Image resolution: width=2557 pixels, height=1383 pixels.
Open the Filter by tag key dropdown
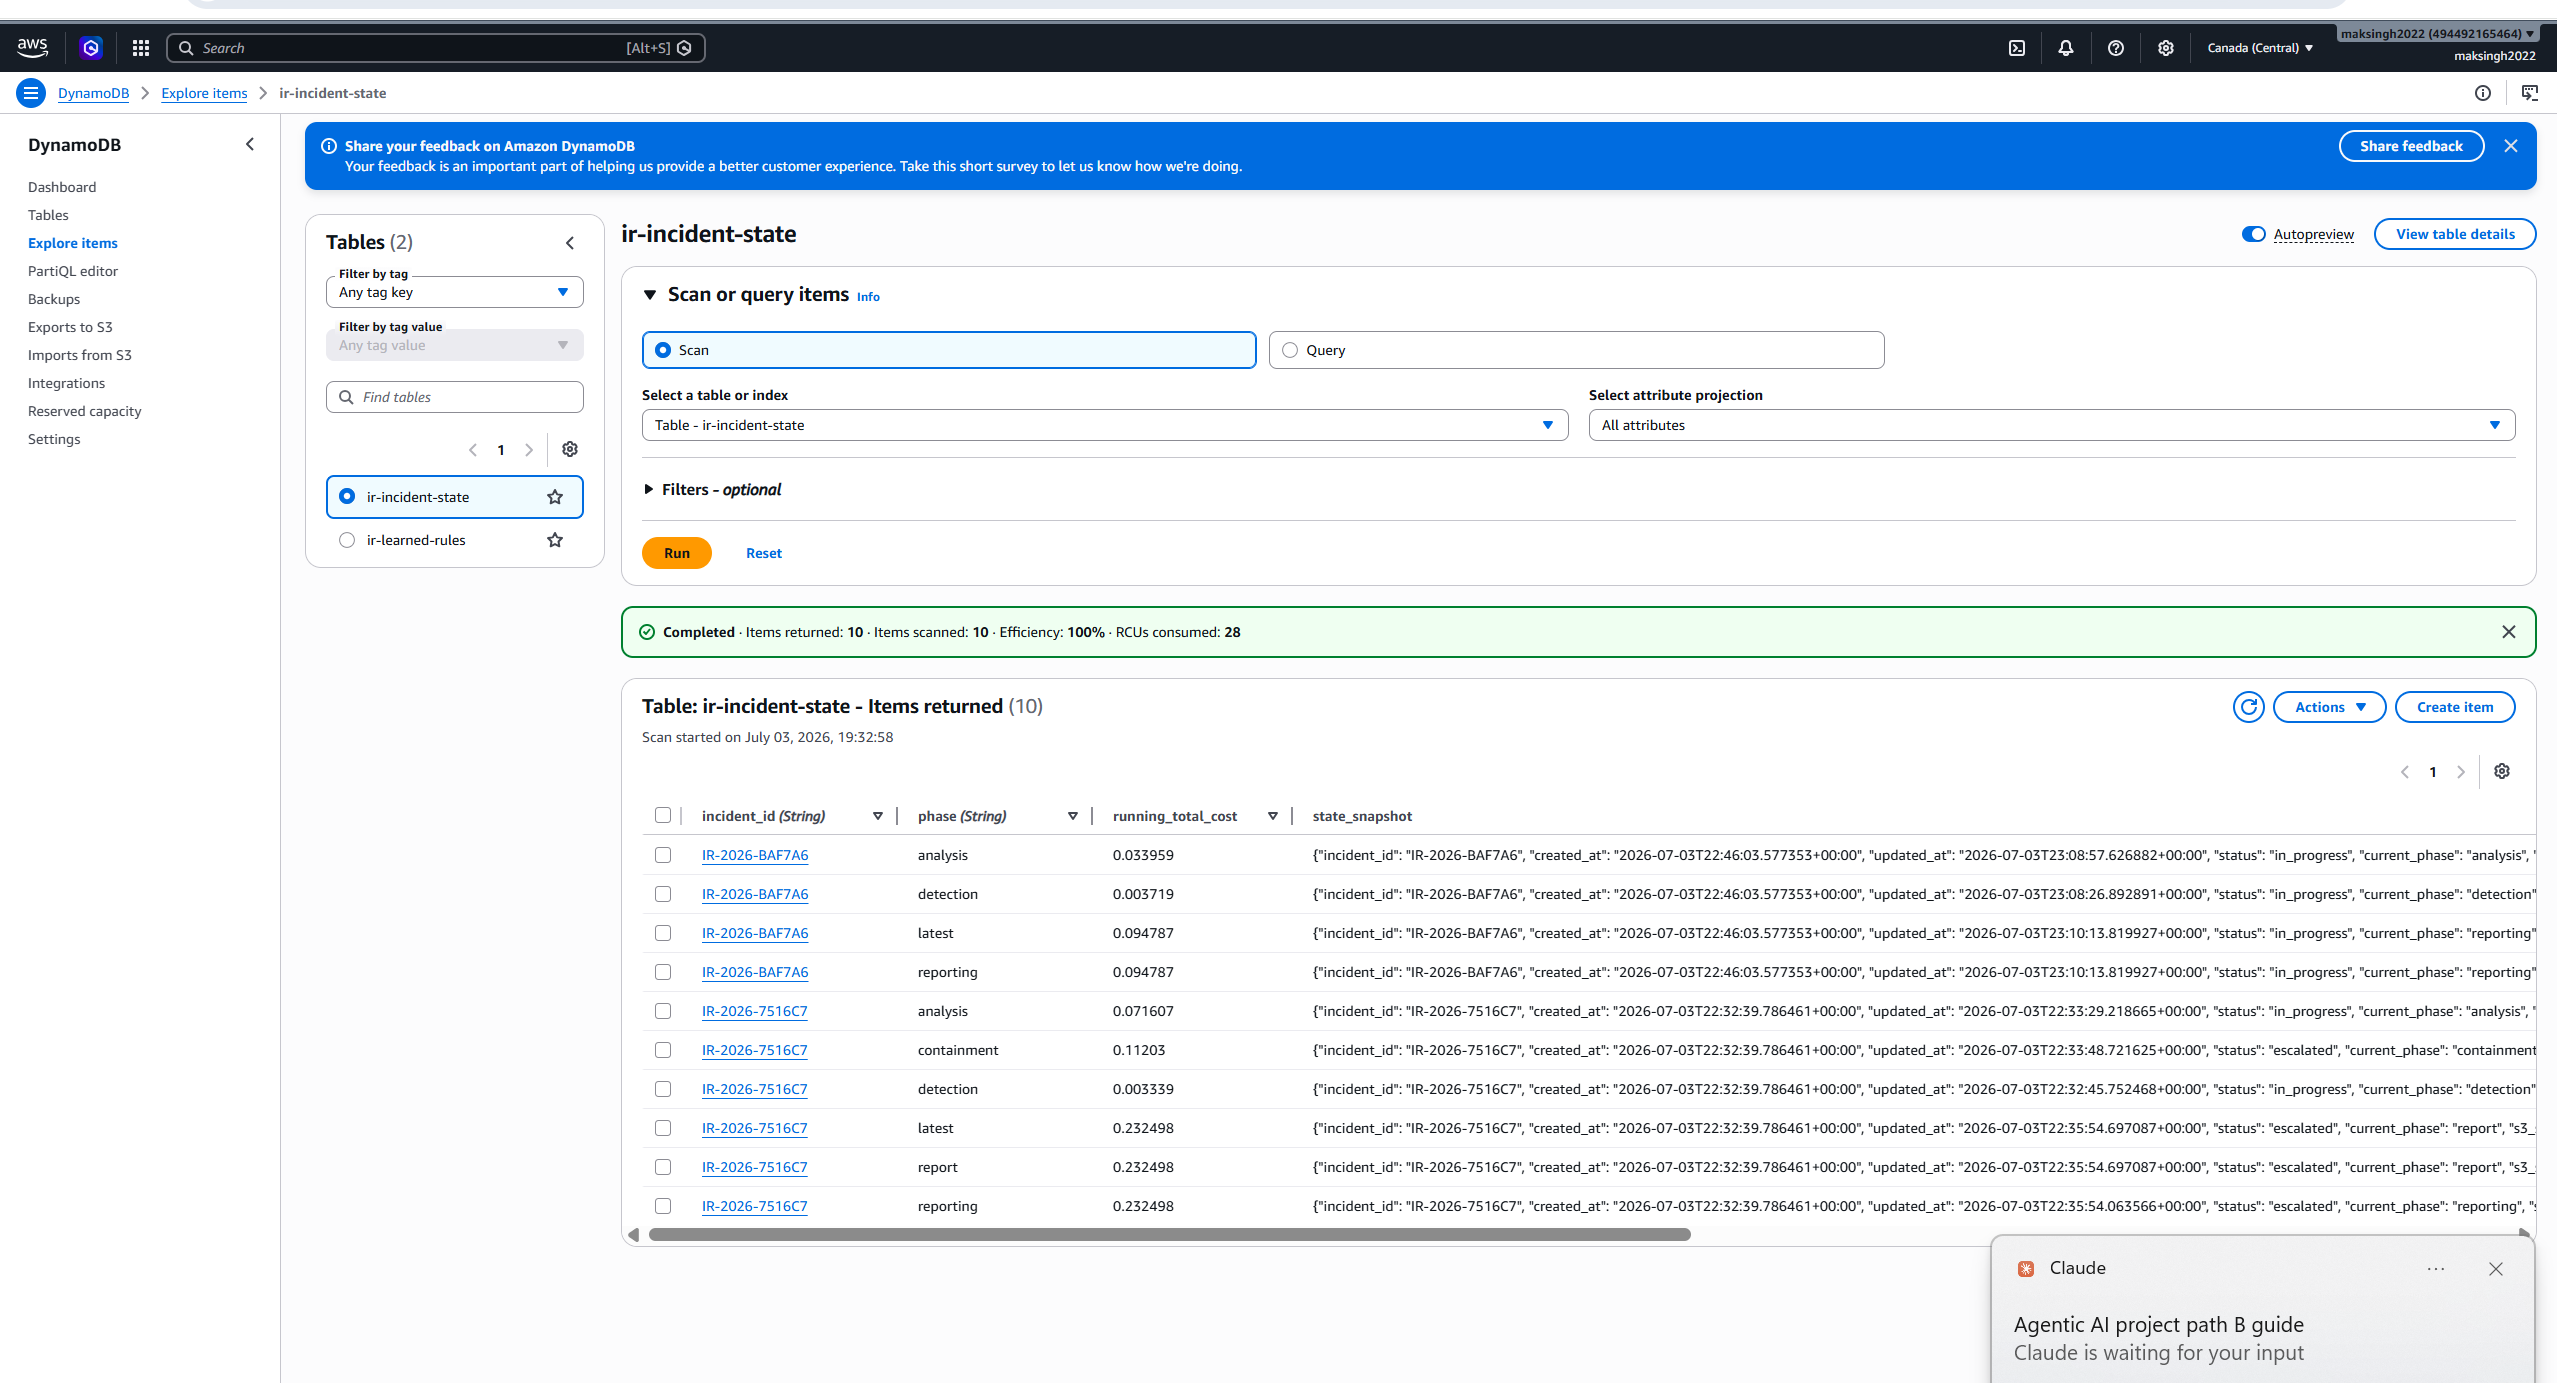(455, 292)
